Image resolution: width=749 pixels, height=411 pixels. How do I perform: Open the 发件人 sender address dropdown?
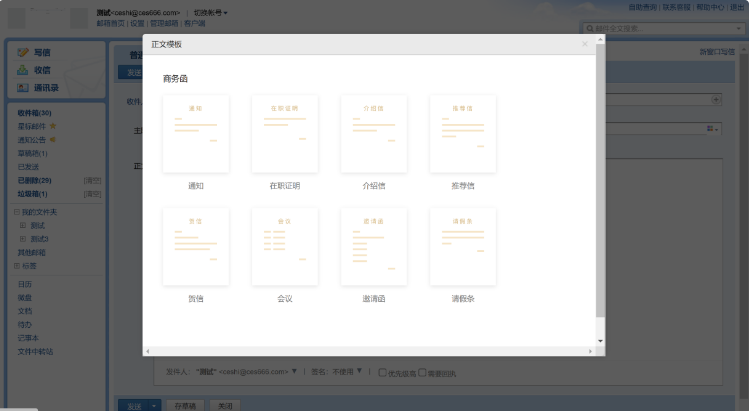point(294,372)
